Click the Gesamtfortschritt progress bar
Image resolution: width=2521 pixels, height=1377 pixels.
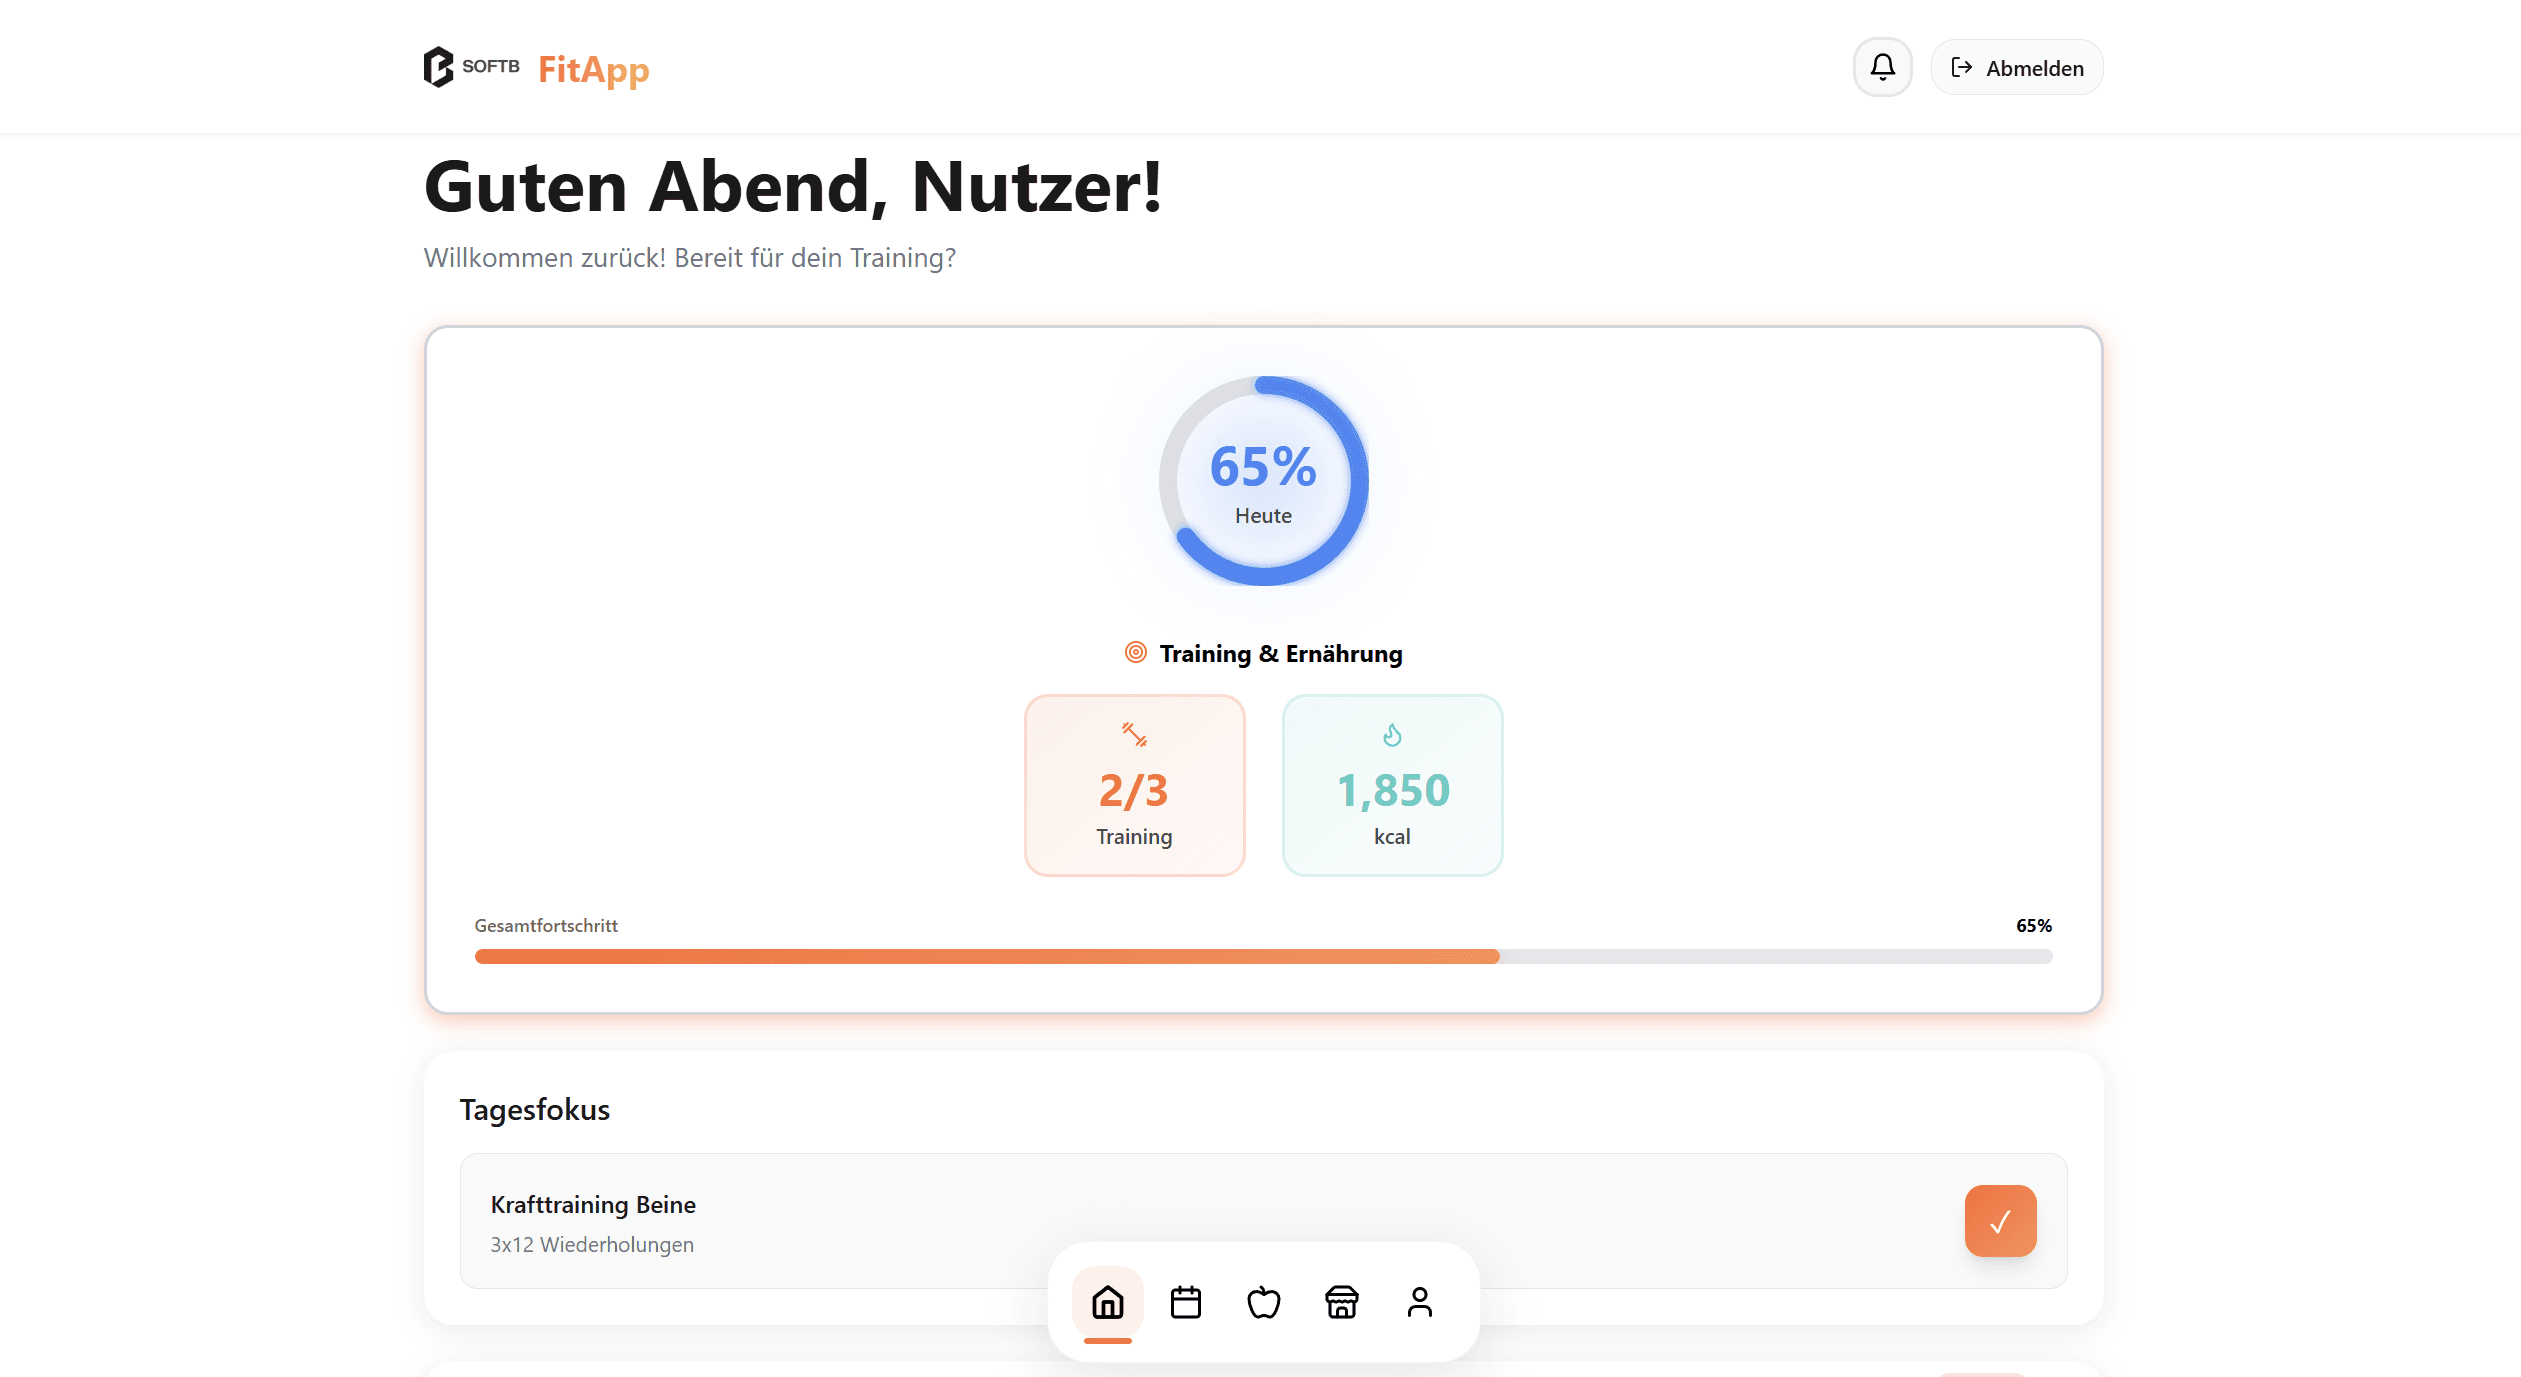click(1263, 957)
